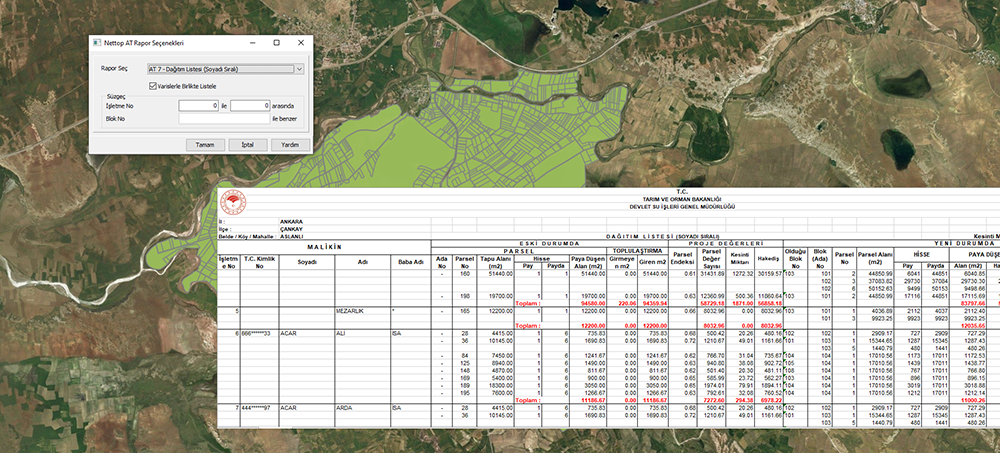
Task: Focus the Blok No filter field
Action: point(223,119)
